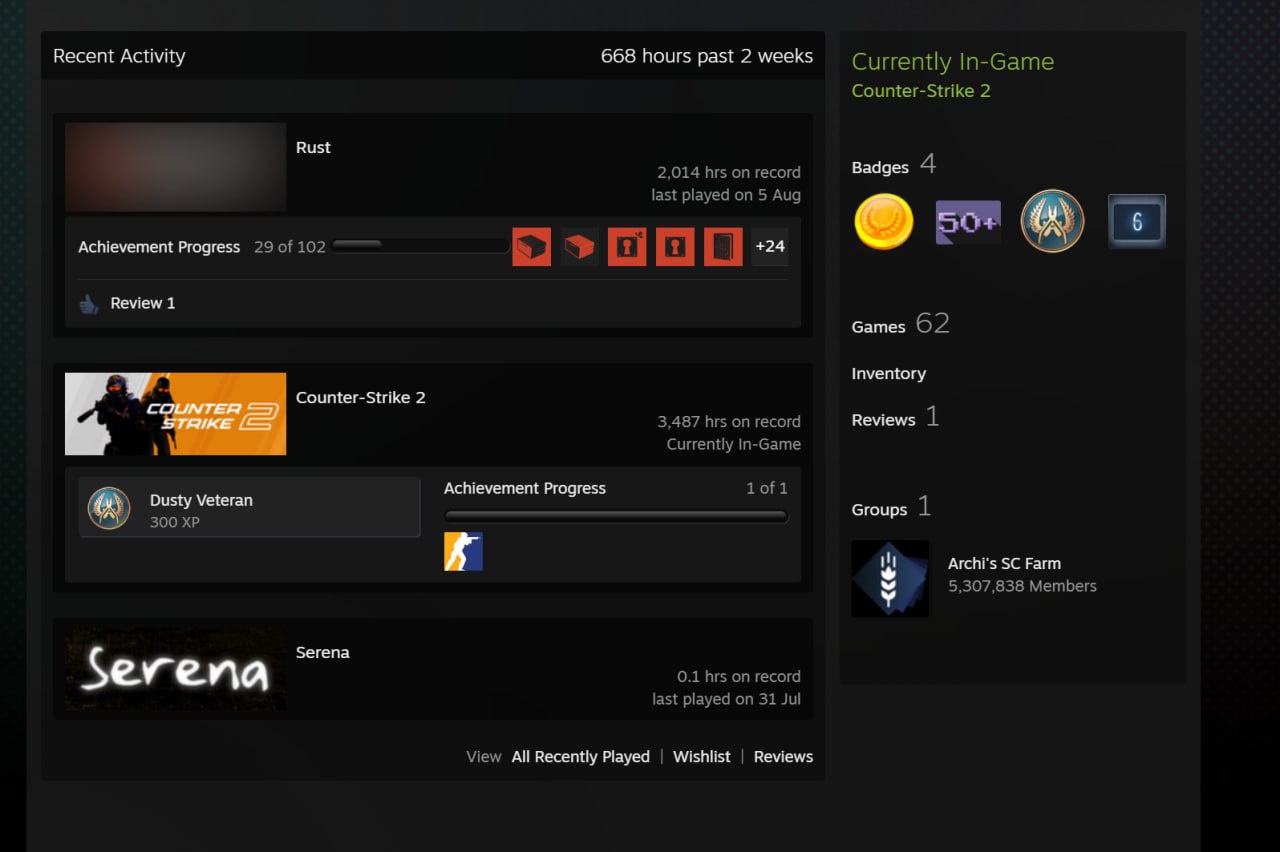Viewport: 1280px width, 852px height.
Task: Open the Counter-Strike 2 title in Recent Activity
Action: [x=361, y=397]
